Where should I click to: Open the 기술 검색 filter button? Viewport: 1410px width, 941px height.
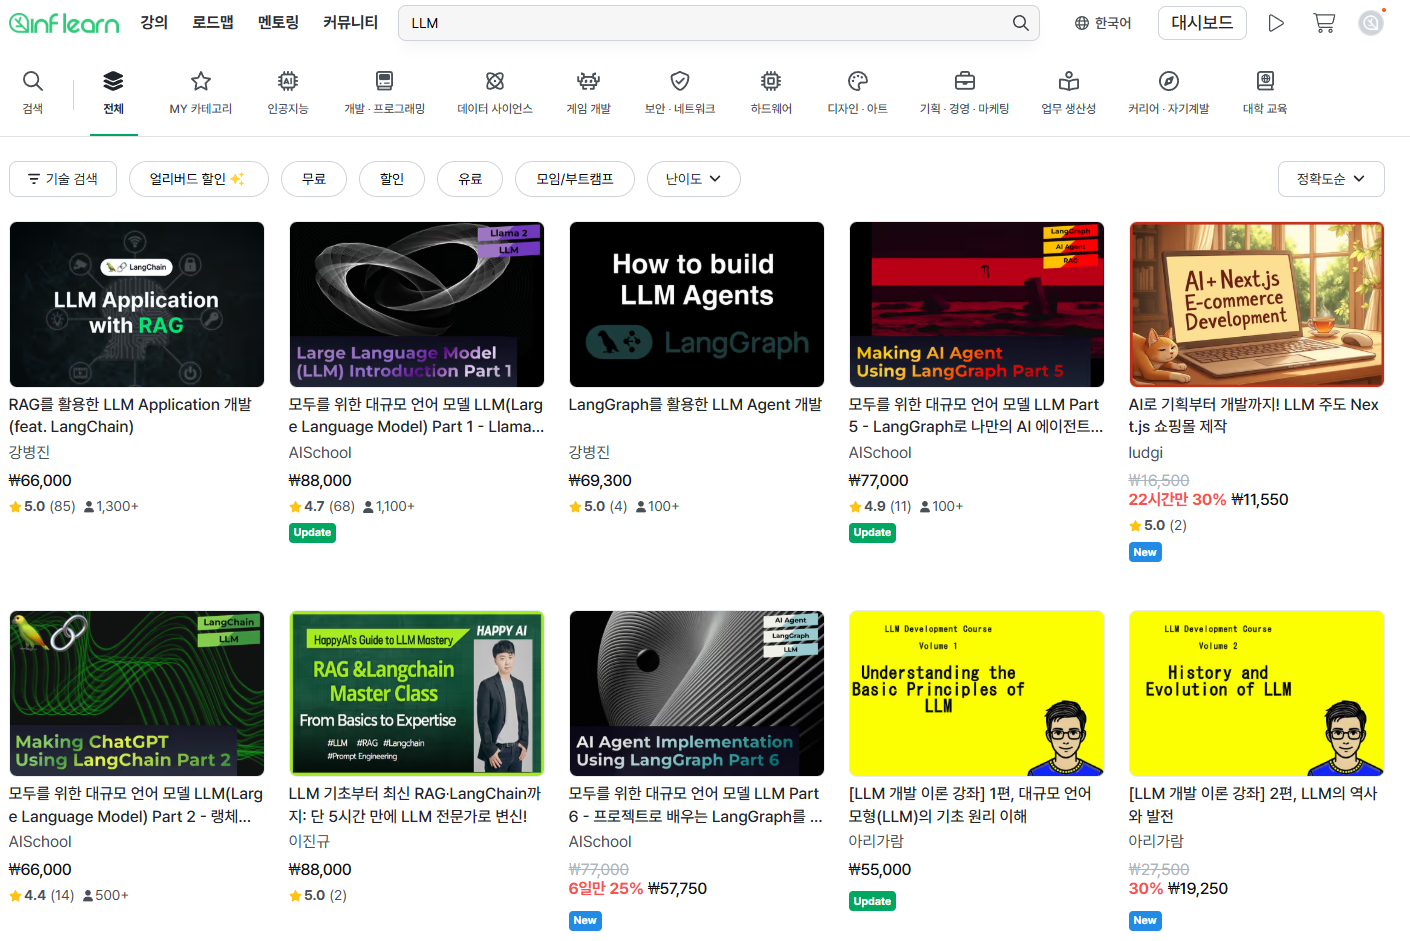click(x=63, y=179)
